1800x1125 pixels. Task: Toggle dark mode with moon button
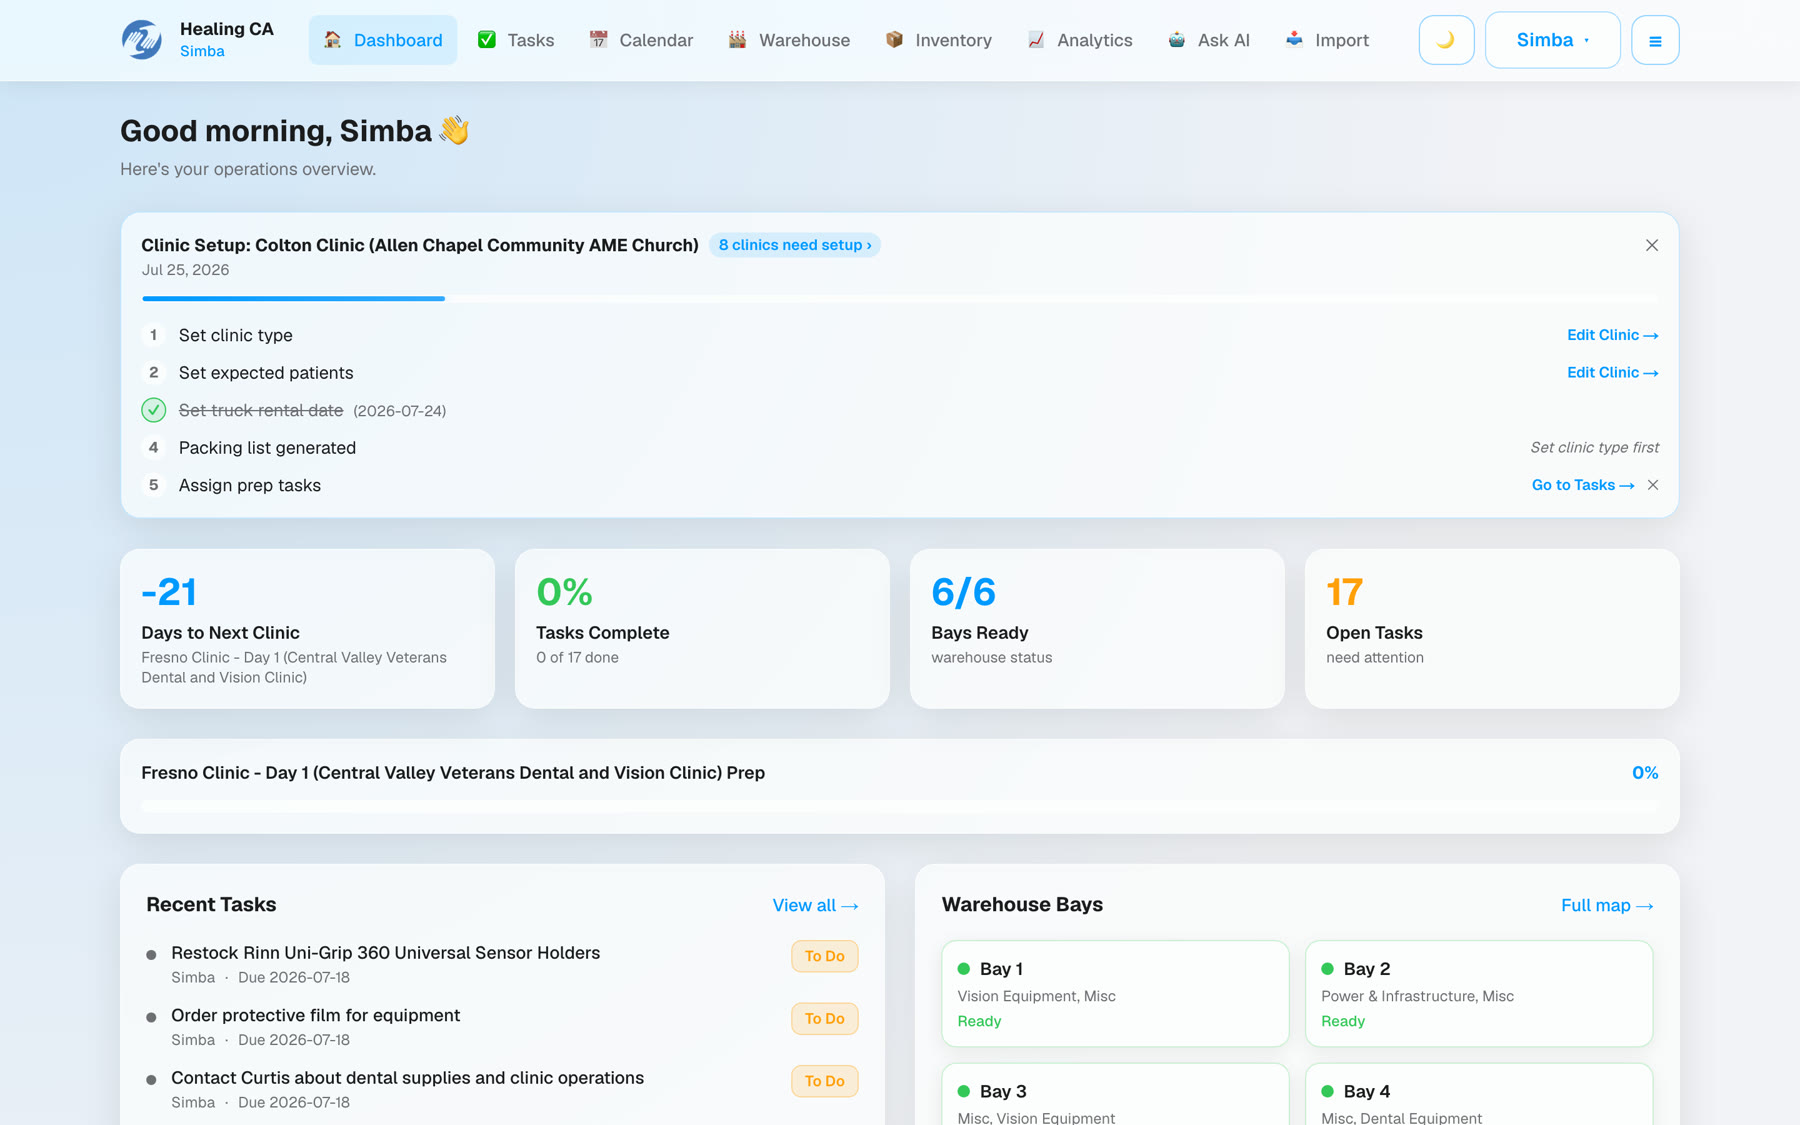[x=1446, y=40]
